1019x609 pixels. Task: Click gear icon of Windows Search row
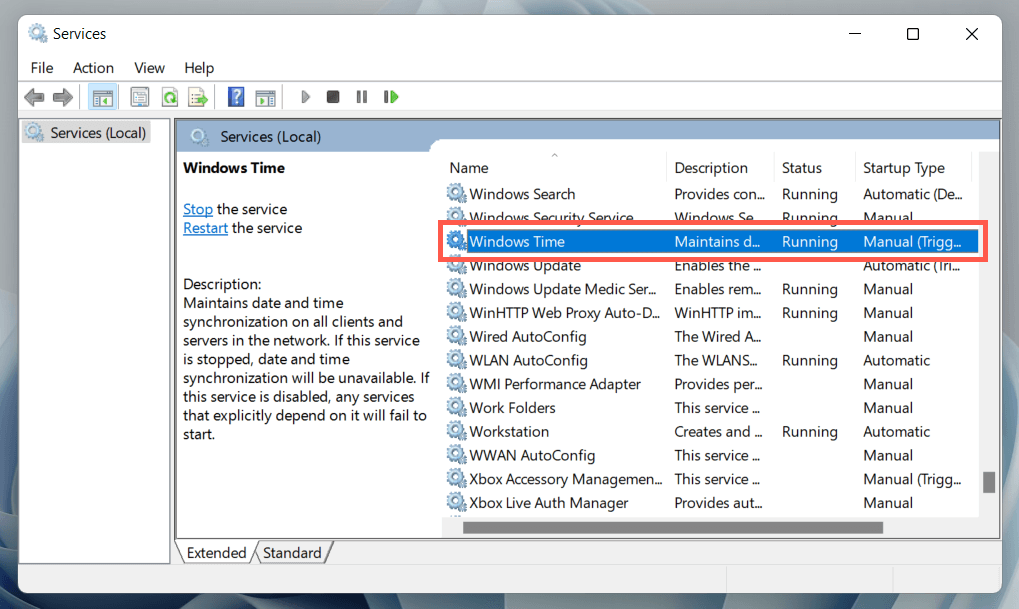(456, 193)
